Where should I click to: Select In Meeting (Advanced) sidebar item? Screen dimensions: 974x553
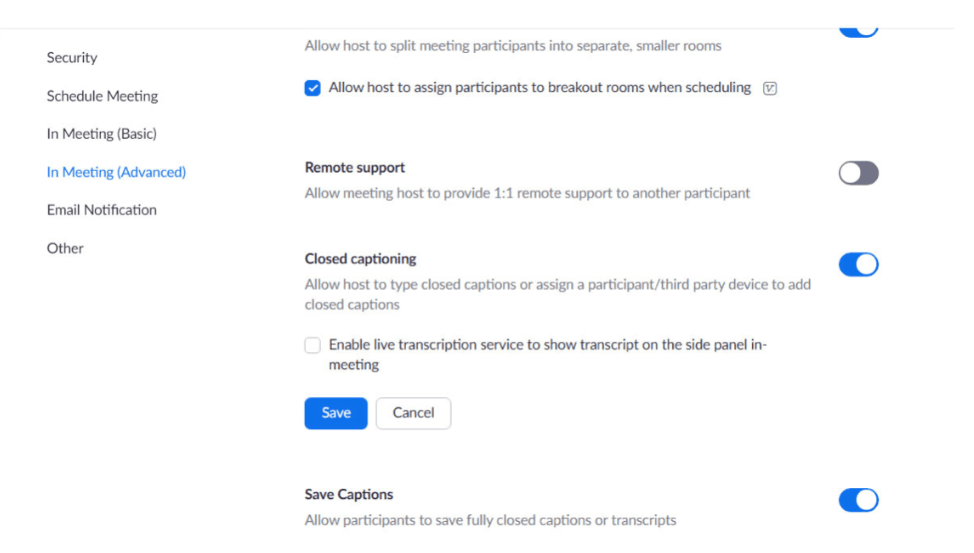[x=116, y=172]
